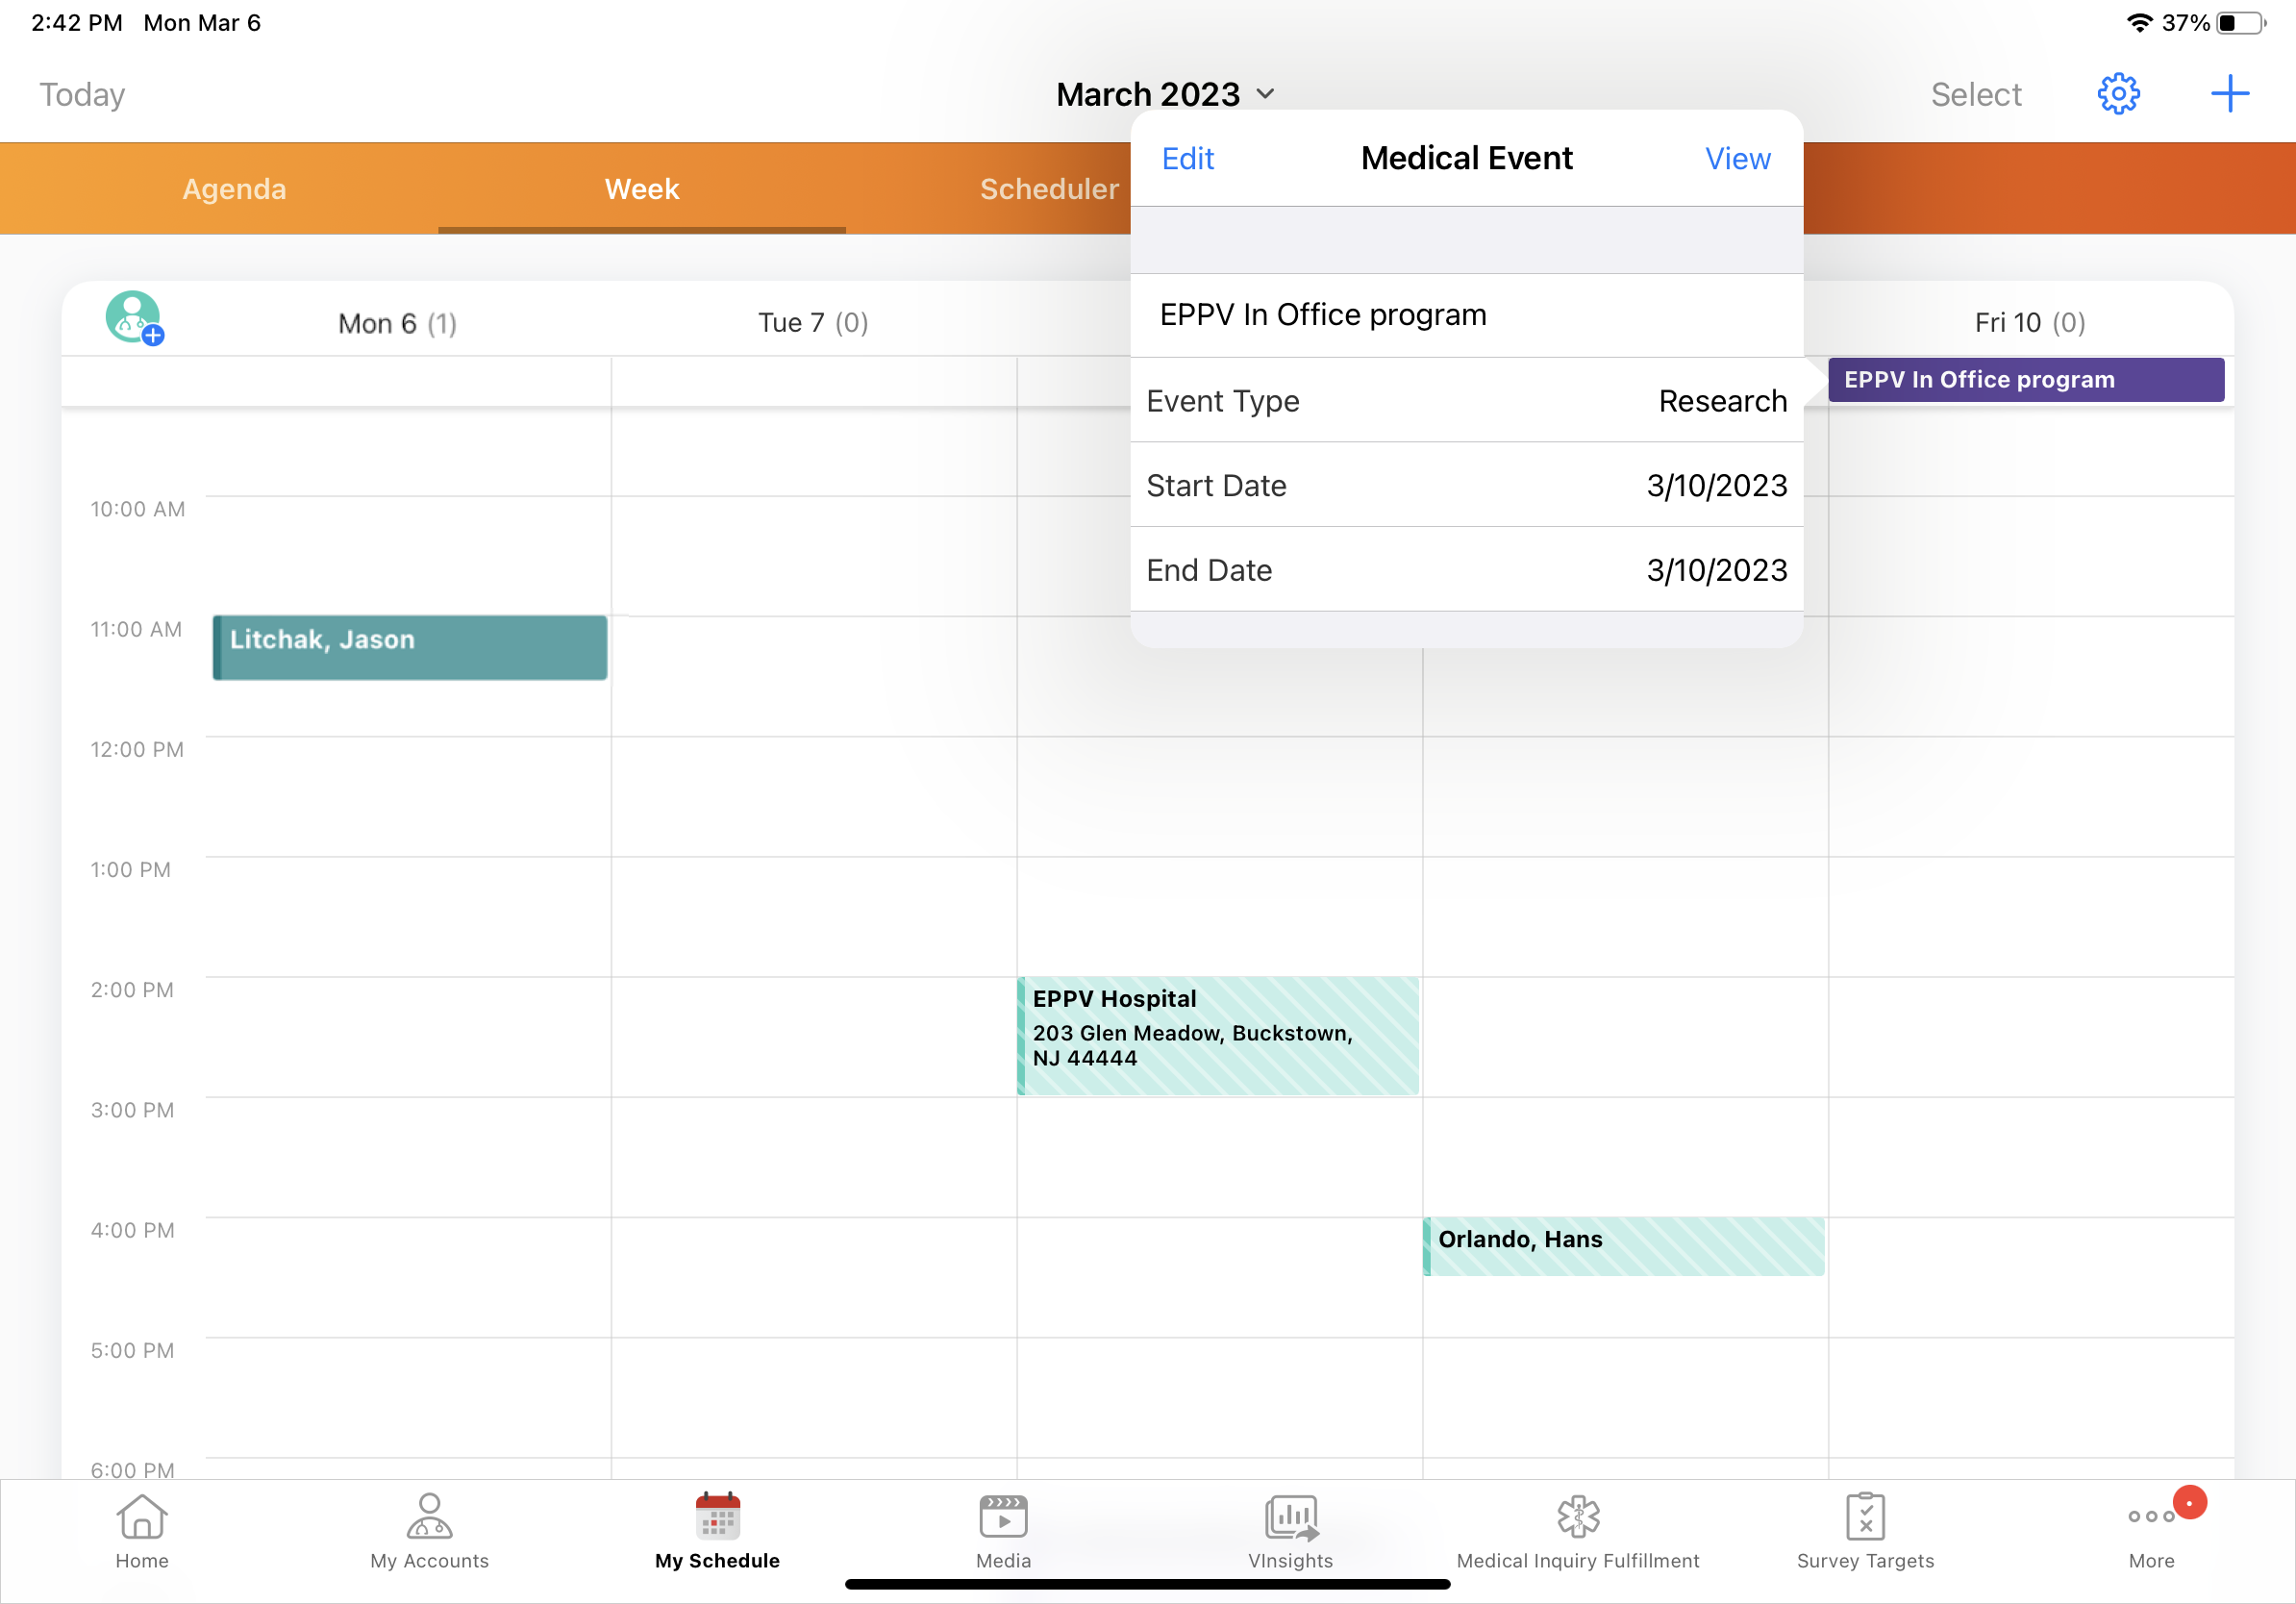Open the Media icon
This screenshot has height=1604, width=2296.
pos(1003,1530)
